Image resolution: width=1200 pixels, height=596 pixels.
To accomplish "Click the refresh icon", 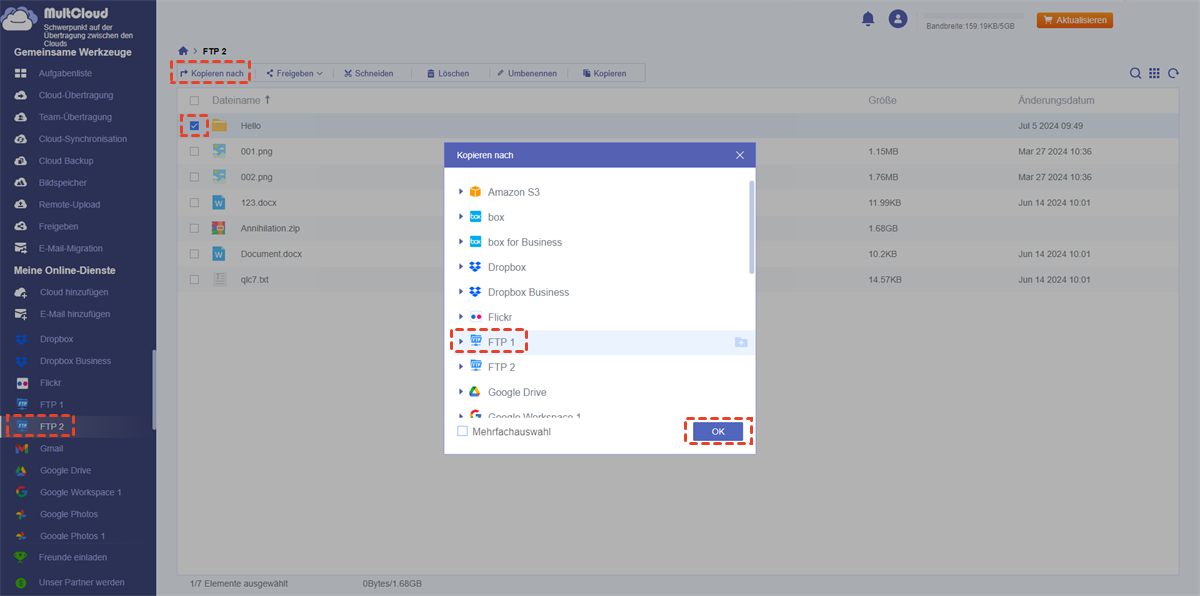I will [1173, 73].
